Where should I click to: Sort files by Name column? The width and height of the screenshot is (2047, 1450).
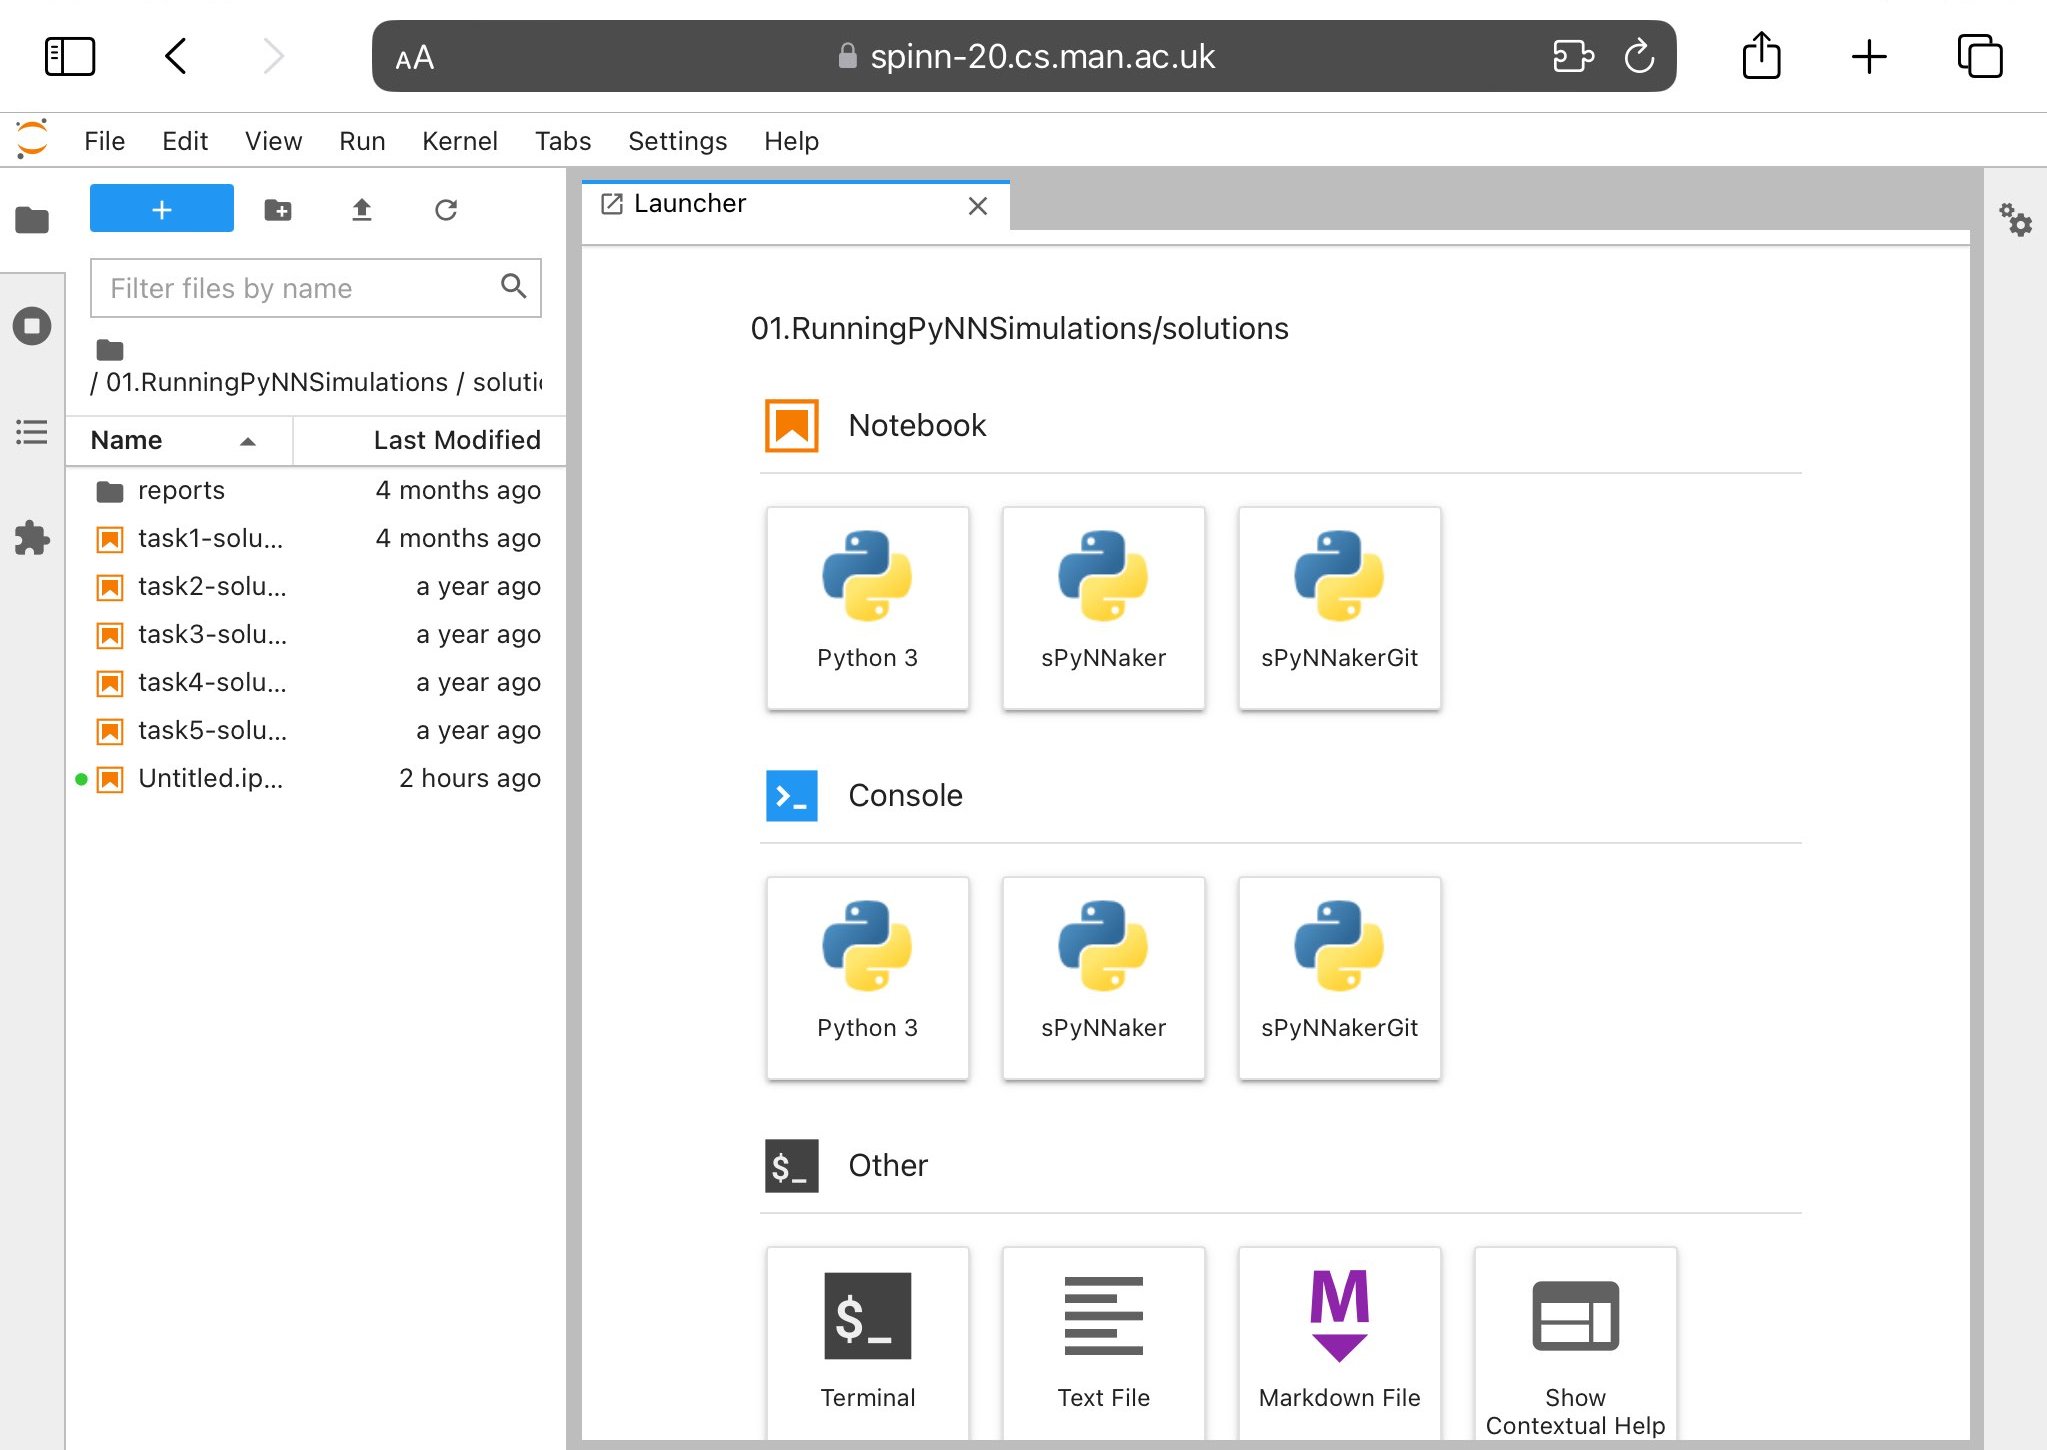point(179,440)
